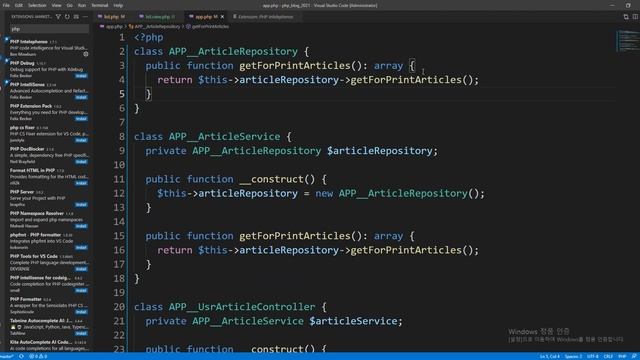The image size is (640, 360).
Task: Open extensions panel more actions menu
Action: click(x=85, y=17)
